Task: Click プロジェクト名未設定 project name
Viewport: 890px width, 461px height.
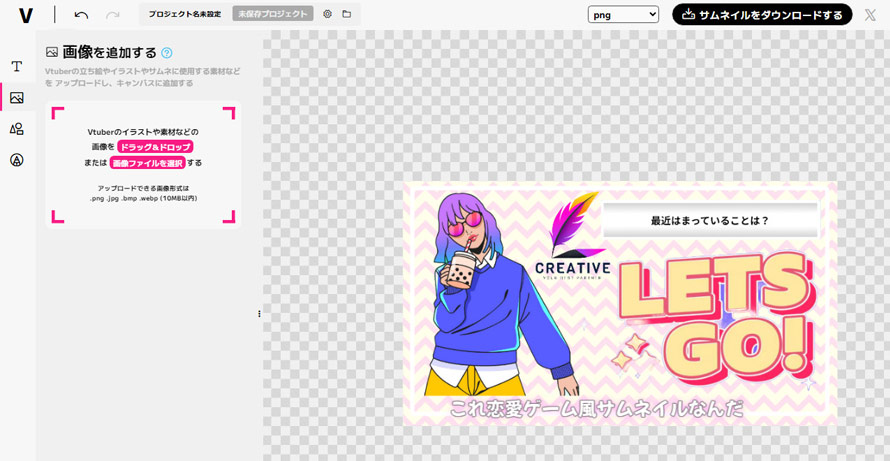Action: (185, 14)
